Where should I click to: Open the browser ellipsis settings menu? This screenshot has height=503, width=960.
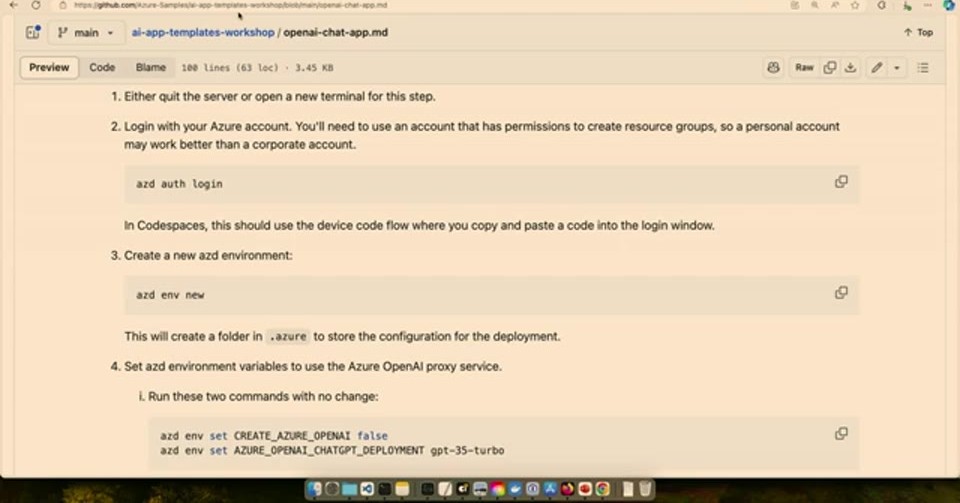click(x=928, y=5)
